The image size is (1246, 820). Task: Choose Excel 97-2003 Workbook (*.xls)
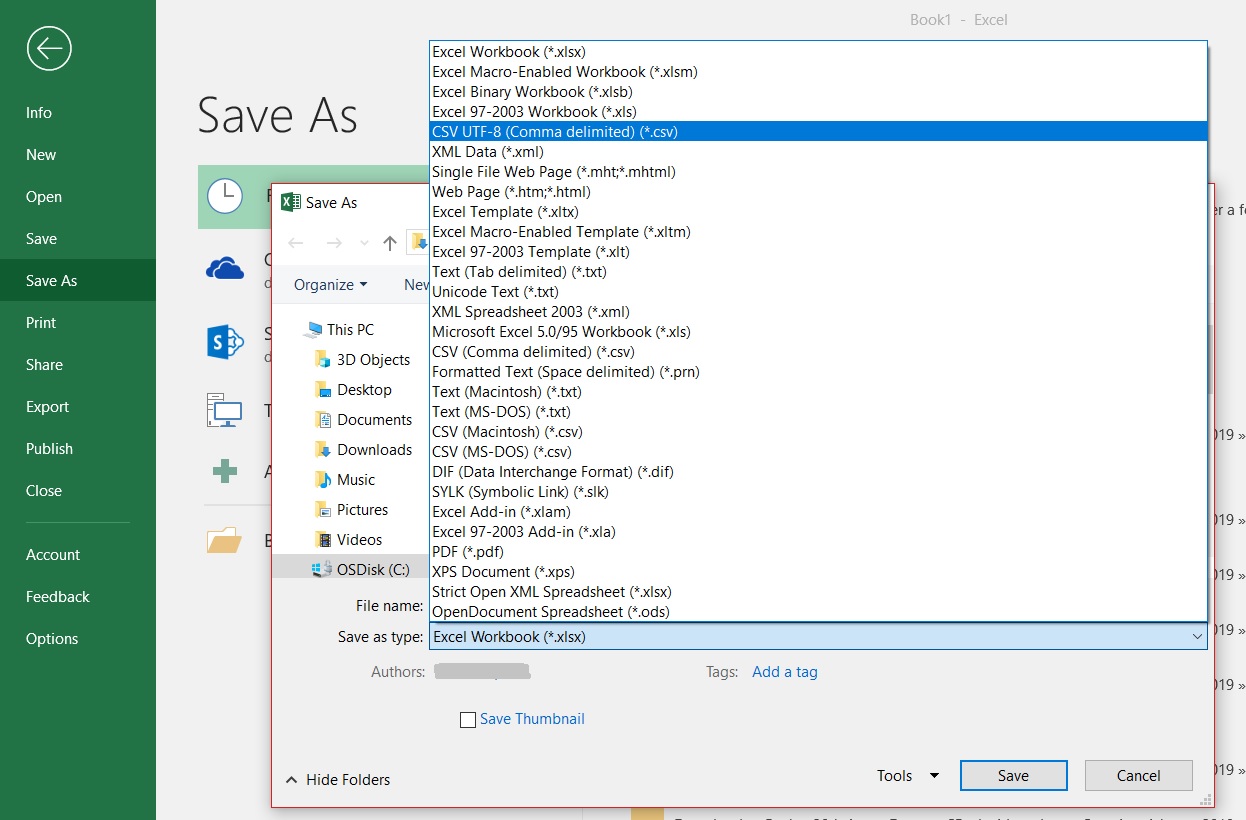coord(818,111)
